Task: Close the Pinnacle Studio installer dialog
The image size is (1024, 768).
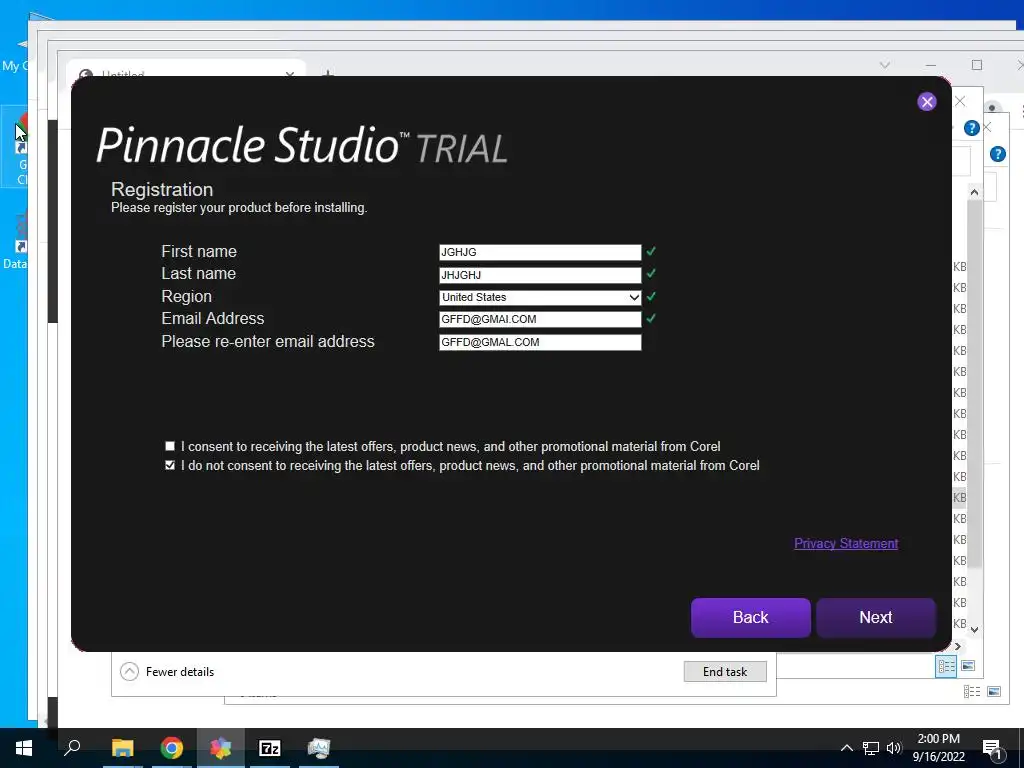Action: coord(926,102)
